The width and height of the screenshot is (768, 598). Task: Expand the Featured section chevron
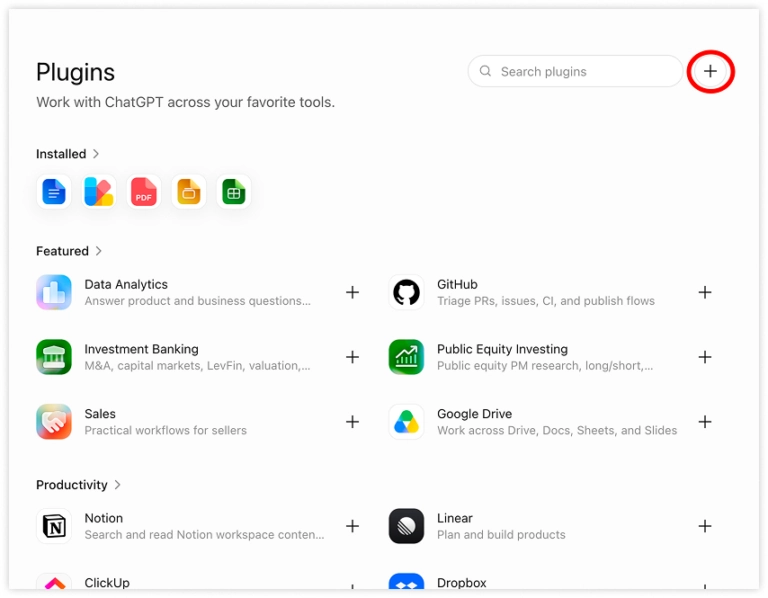point(98,251)
